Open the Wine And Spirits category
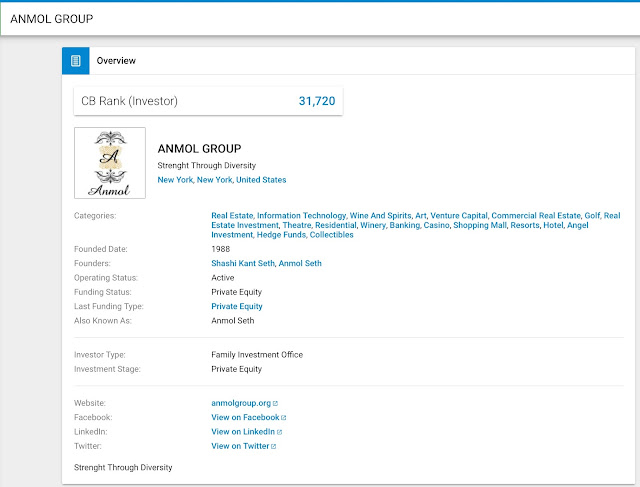Screen dimensions: 640x487 pos(380,216)
